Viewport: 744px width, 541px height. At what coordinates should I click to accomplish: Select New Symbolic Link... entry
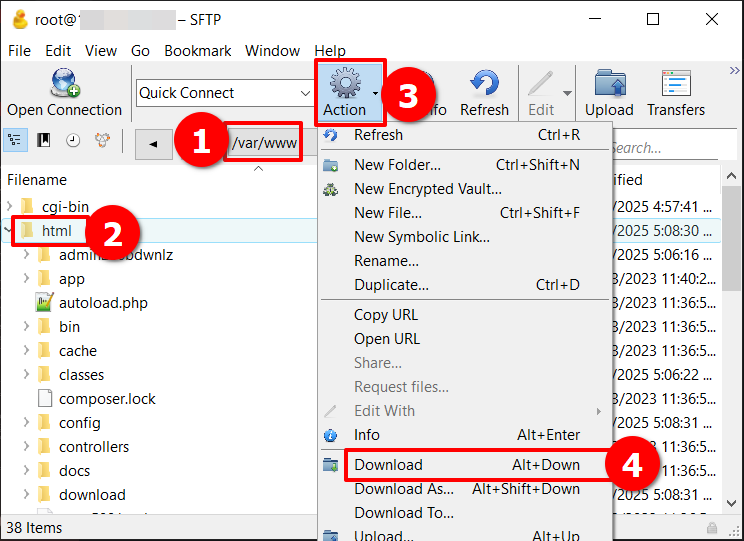pos(465,237)
